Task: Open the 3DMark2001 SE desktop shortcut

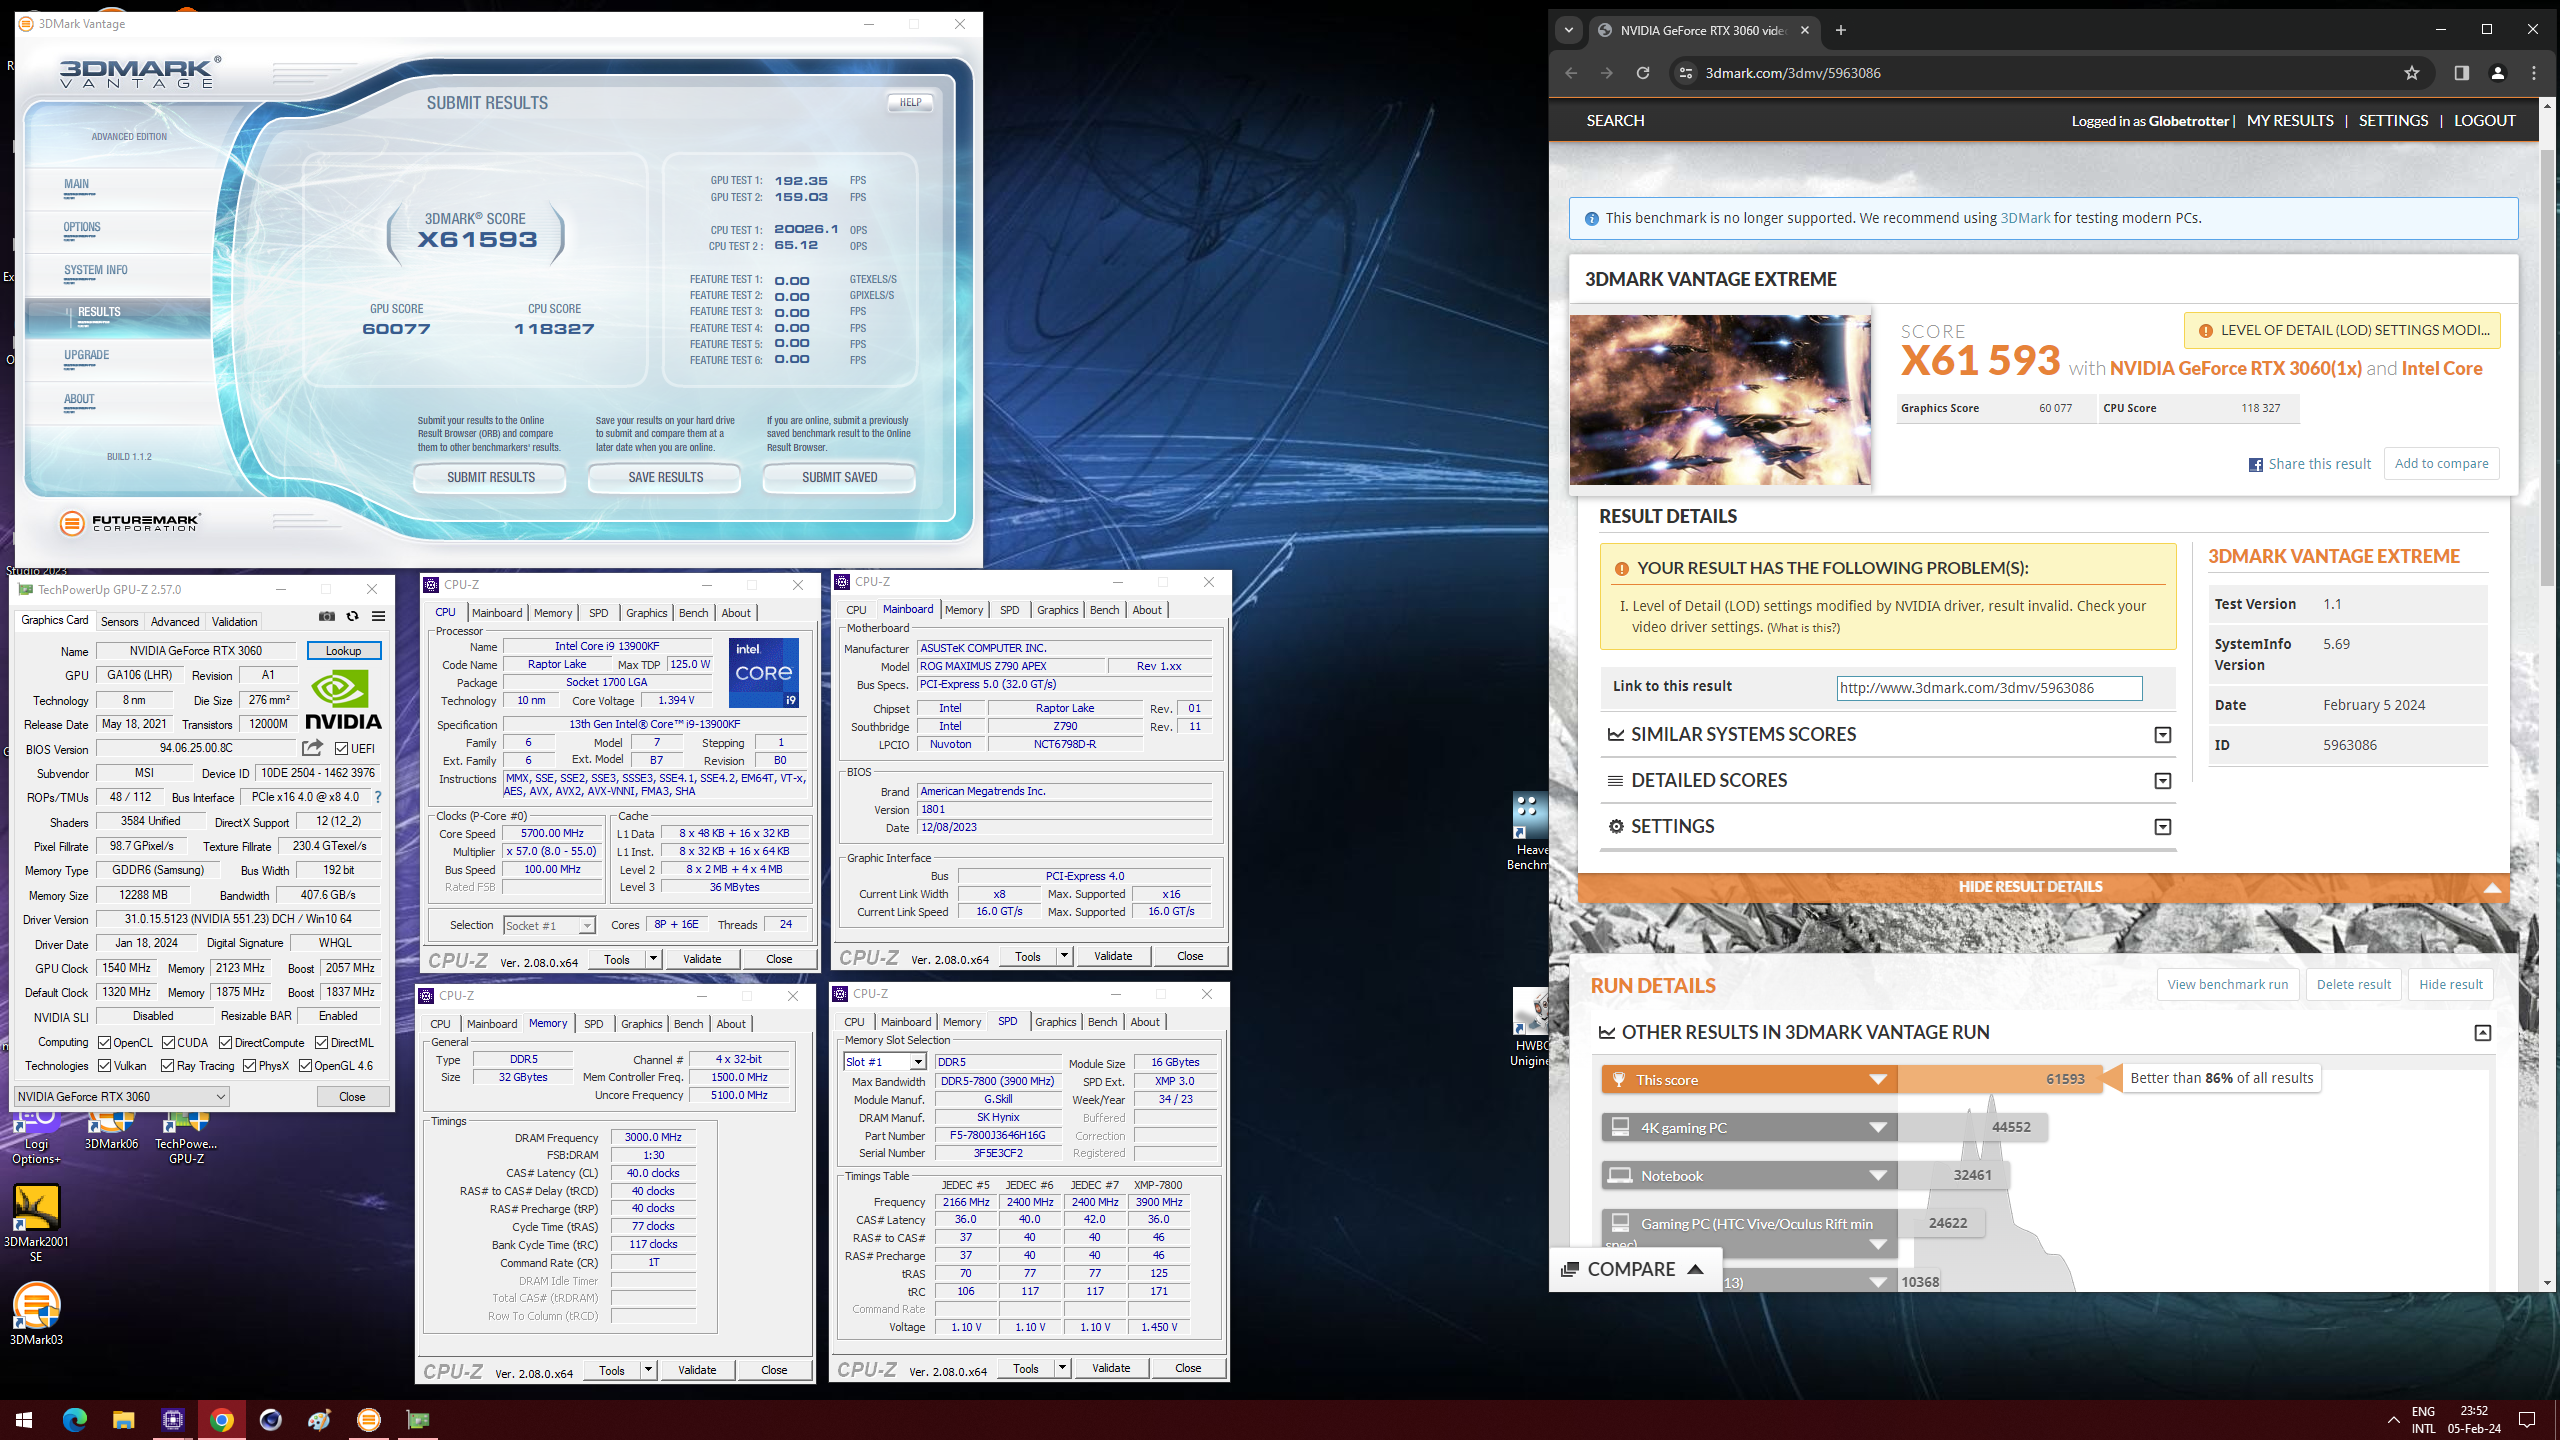Action: [36, 1222]
